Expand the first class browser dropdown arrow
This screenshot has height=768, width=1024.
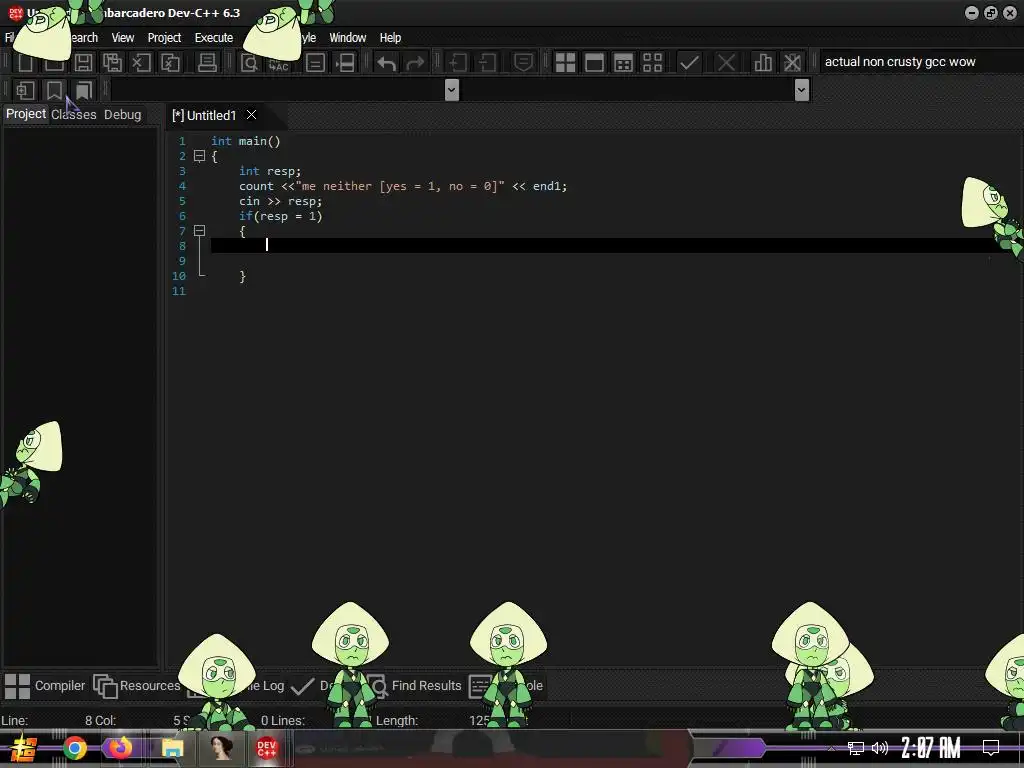click(451, 90)
